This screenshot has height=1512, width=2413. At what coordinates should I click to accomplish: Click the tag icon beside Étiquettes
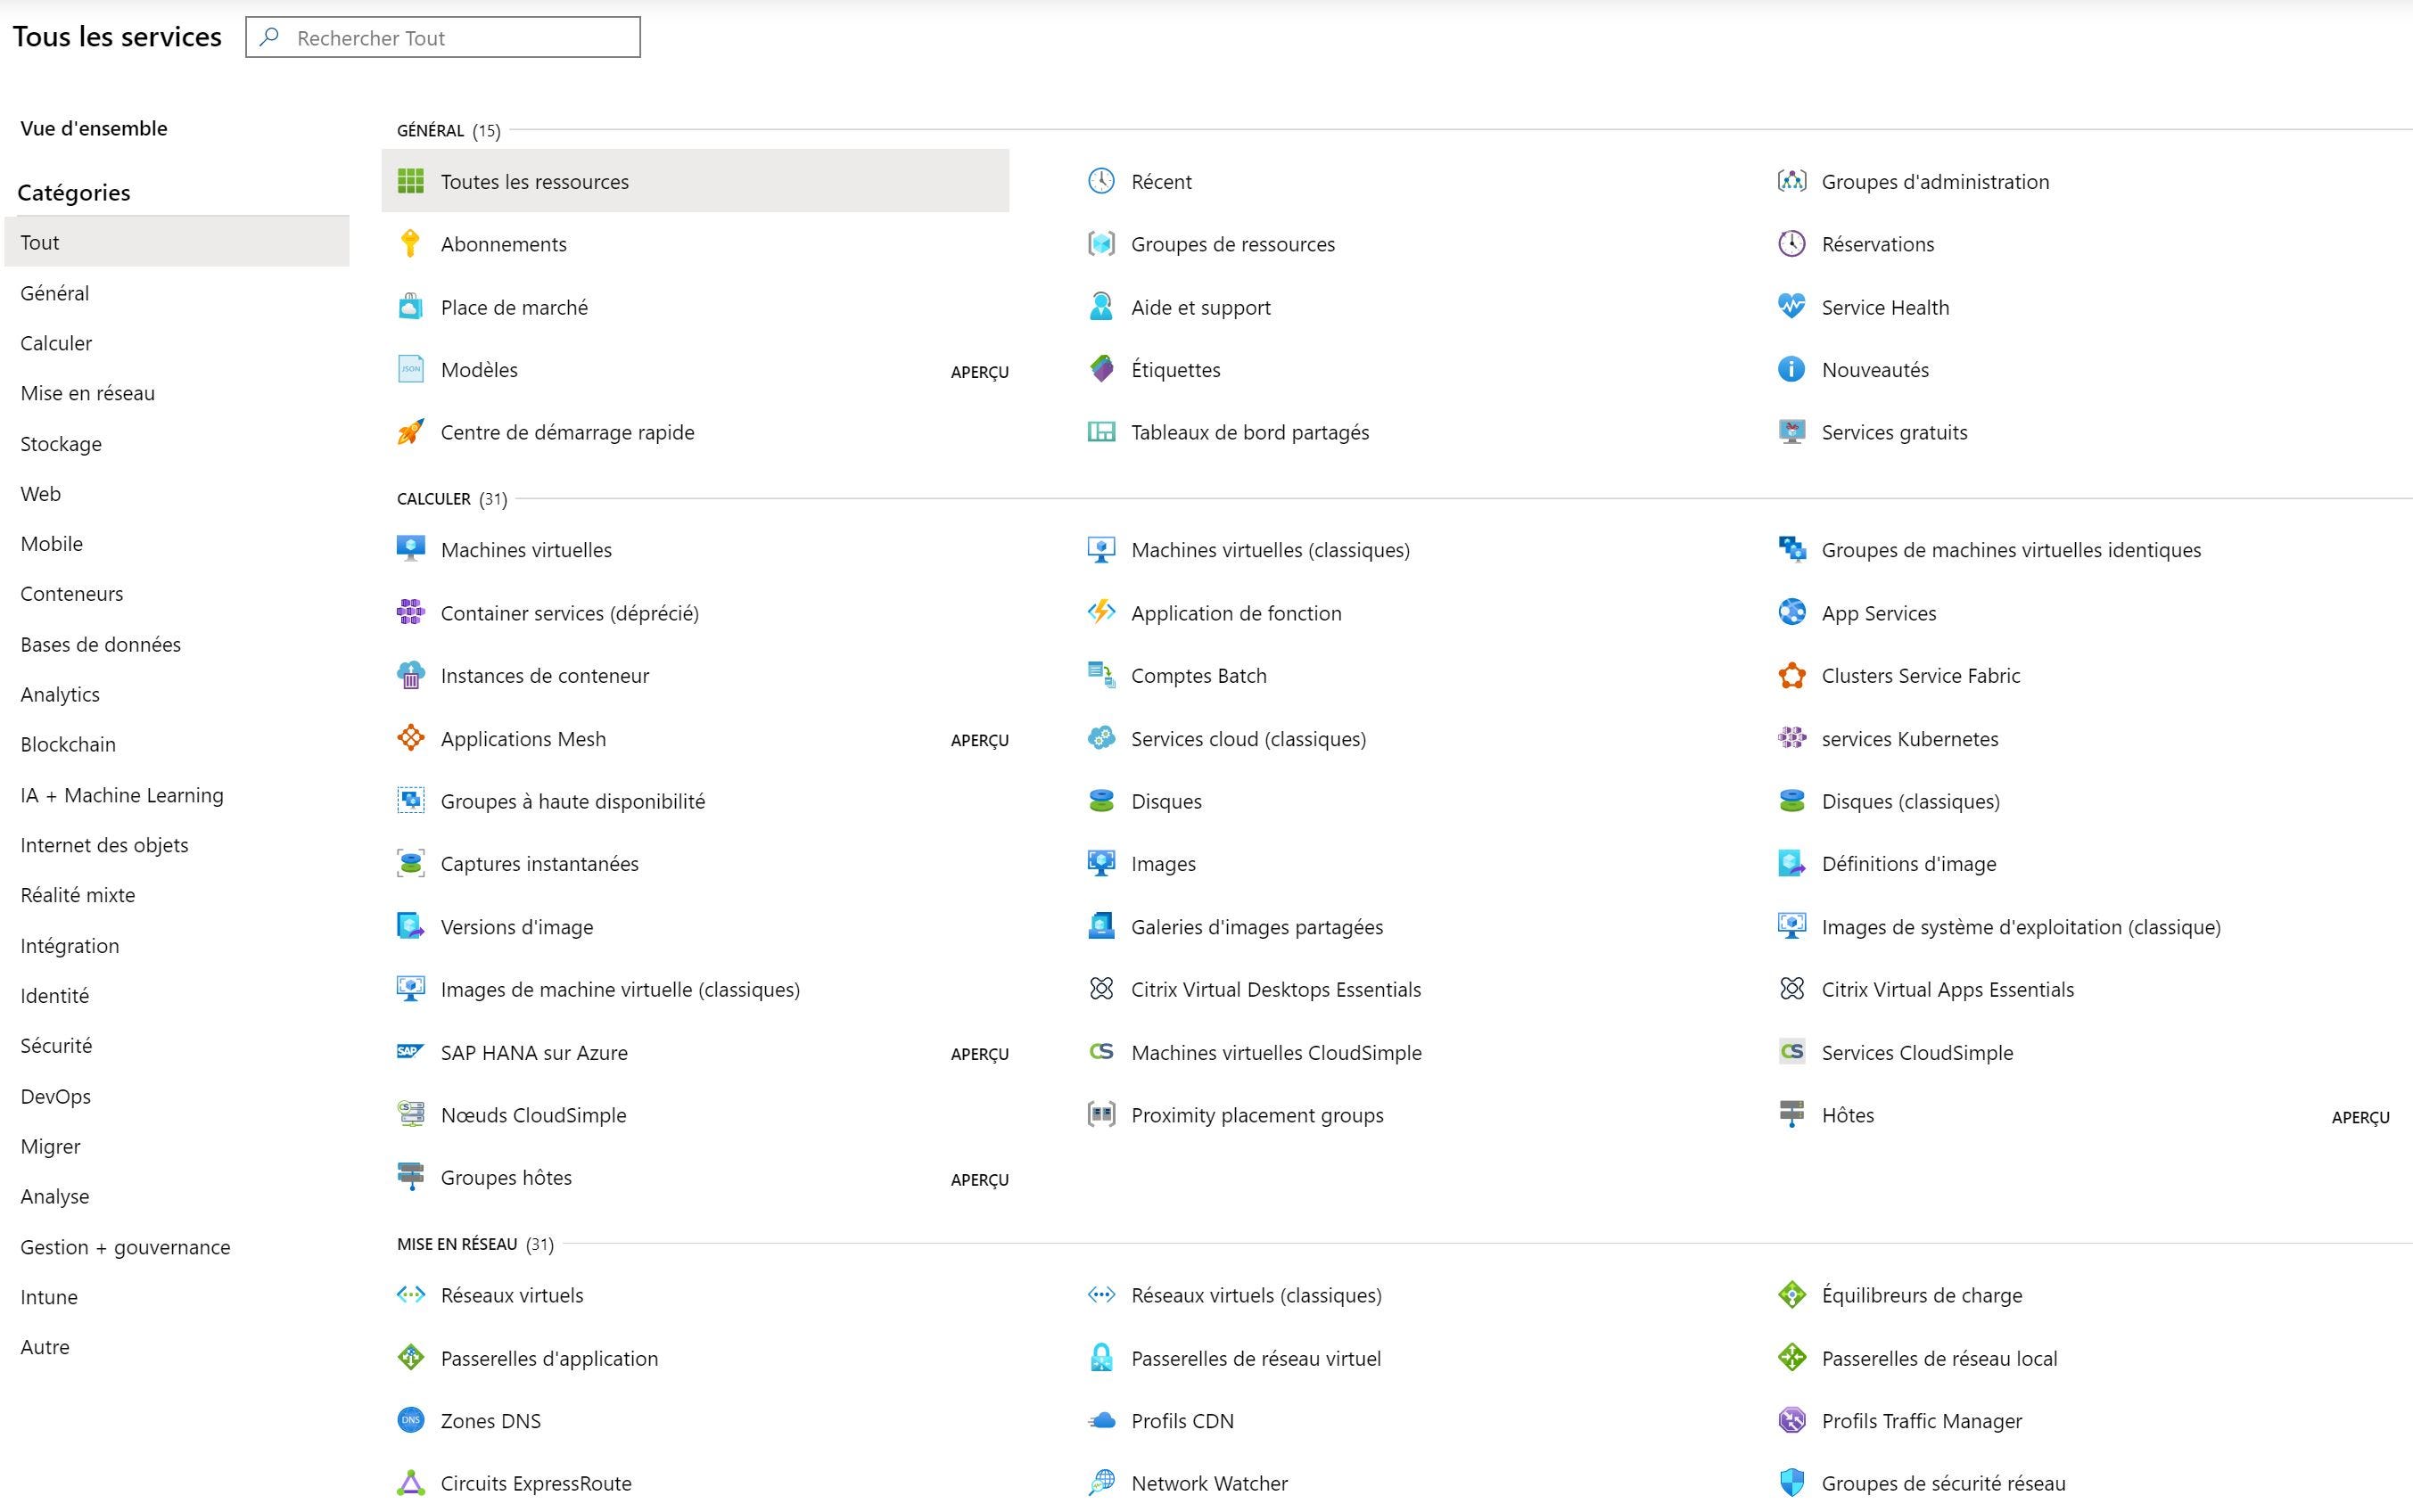1101,369
